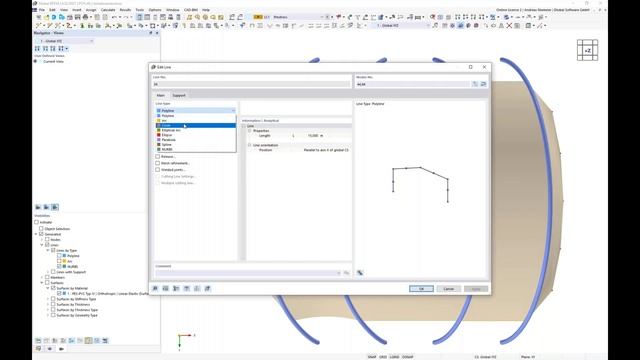640x360 pixels.
Task: Enable the Welded joints checkbox
Action: [158, 170]
